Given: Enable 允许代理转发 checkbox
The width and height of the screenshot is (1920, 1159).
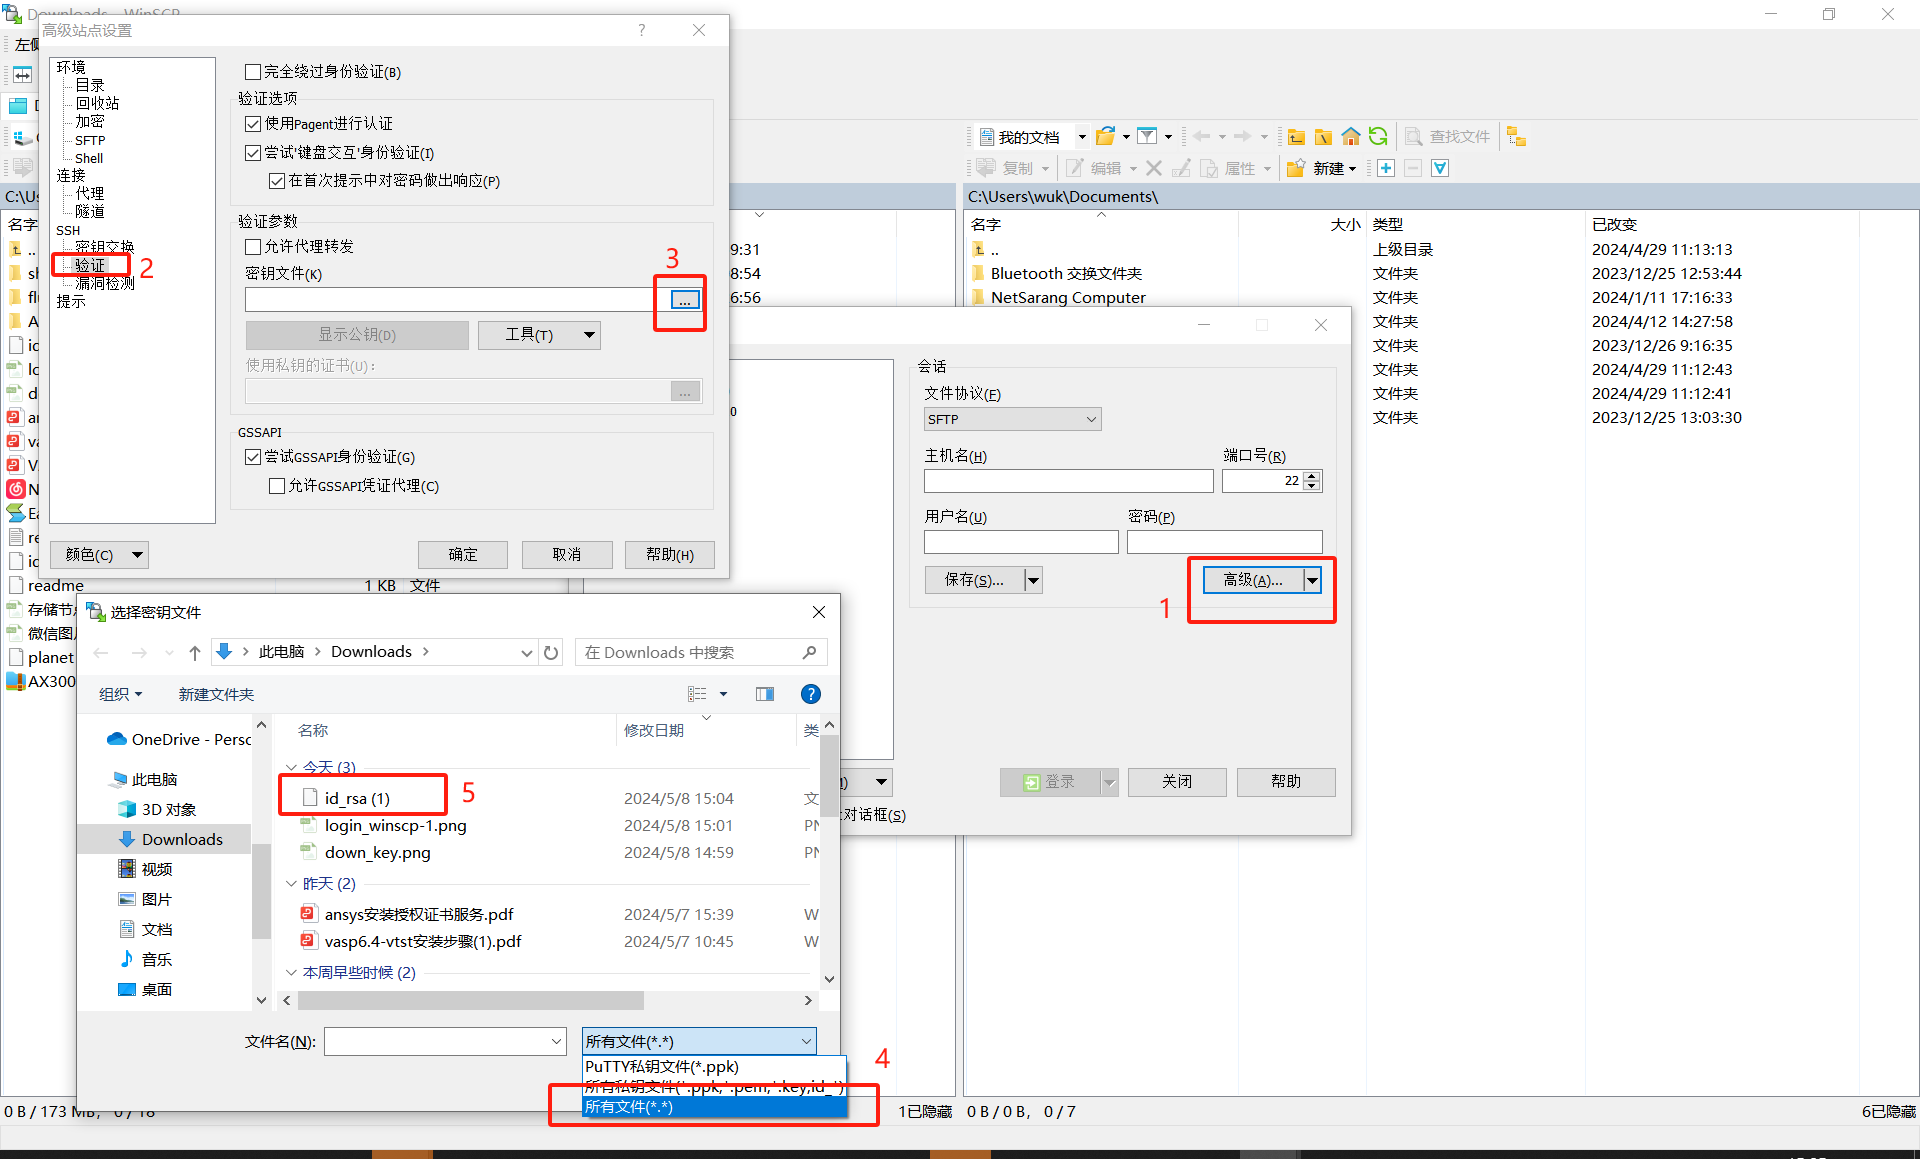Looking at the screenshot, I should point(253,247).
